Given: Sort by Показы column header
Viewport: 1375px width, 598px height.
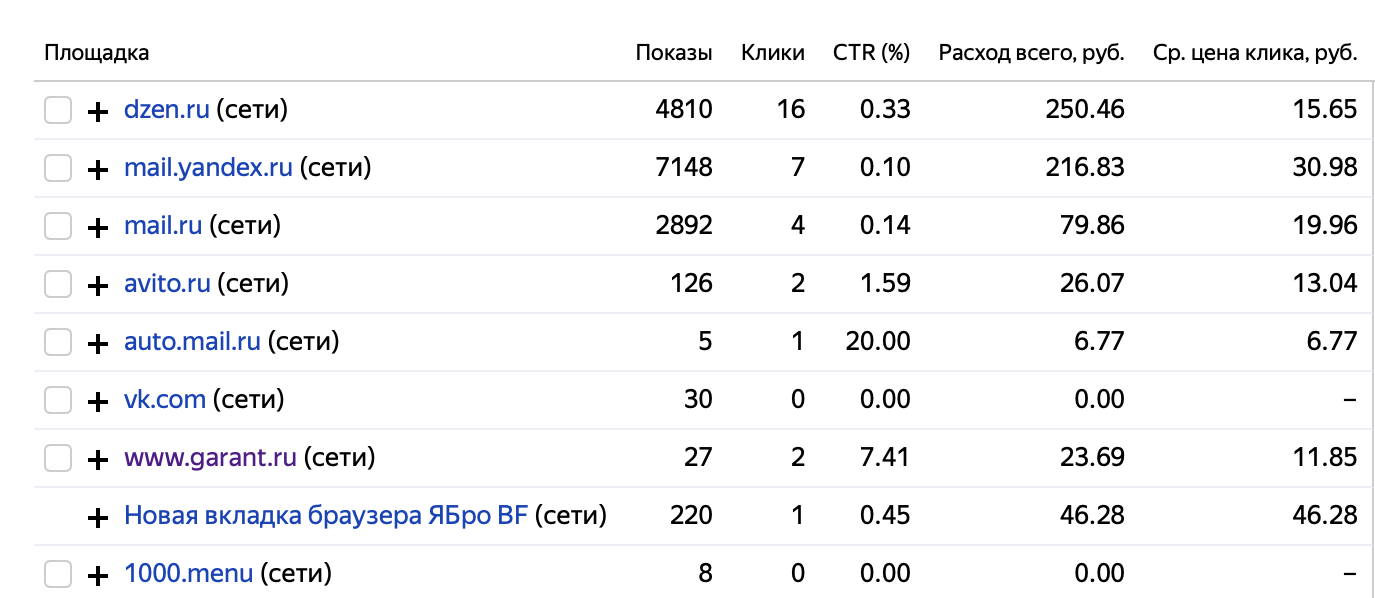Looking at the screenshot, I should (x=674, y=53).
